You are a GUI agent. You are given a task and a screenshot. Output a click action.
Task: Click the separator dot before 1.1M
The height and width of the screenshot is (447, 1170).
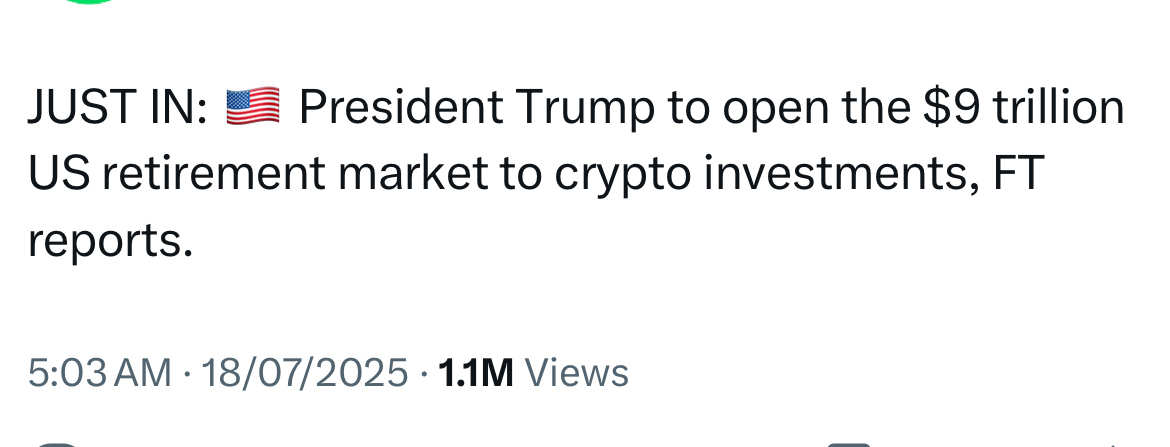click(x=424, y=373)
